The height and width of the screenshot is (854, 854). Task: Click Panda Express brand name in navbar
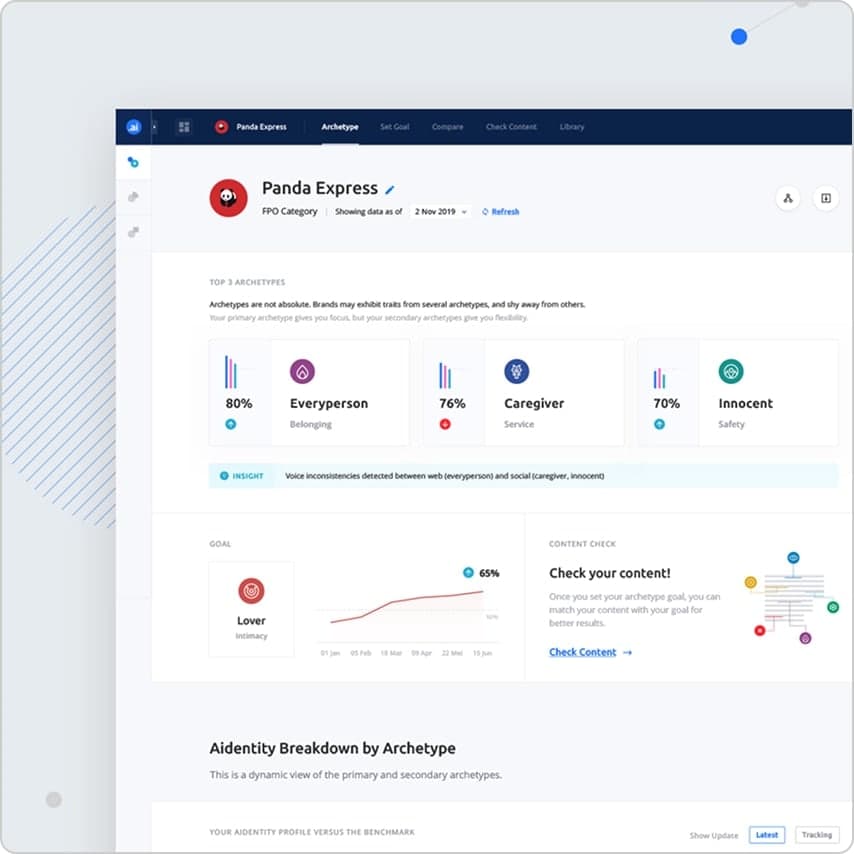pos(261,127)
